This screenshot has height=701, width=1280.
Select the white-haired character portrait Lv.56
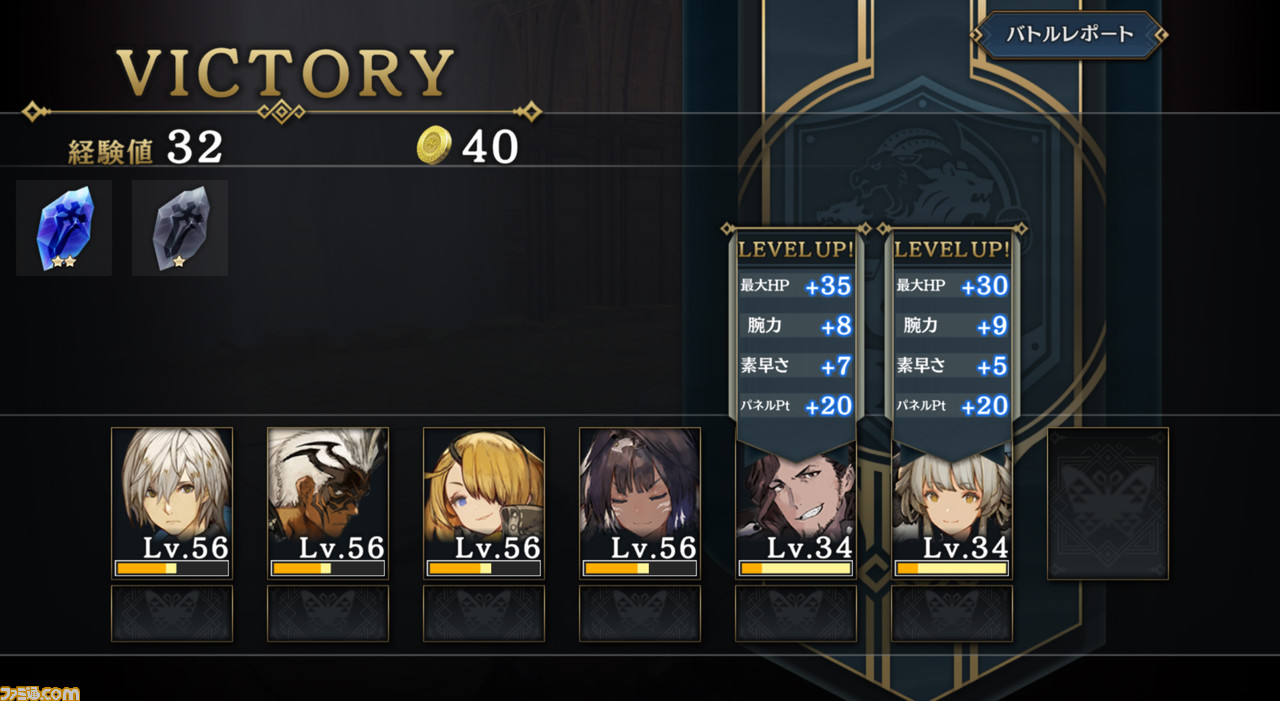pos(172,503)
